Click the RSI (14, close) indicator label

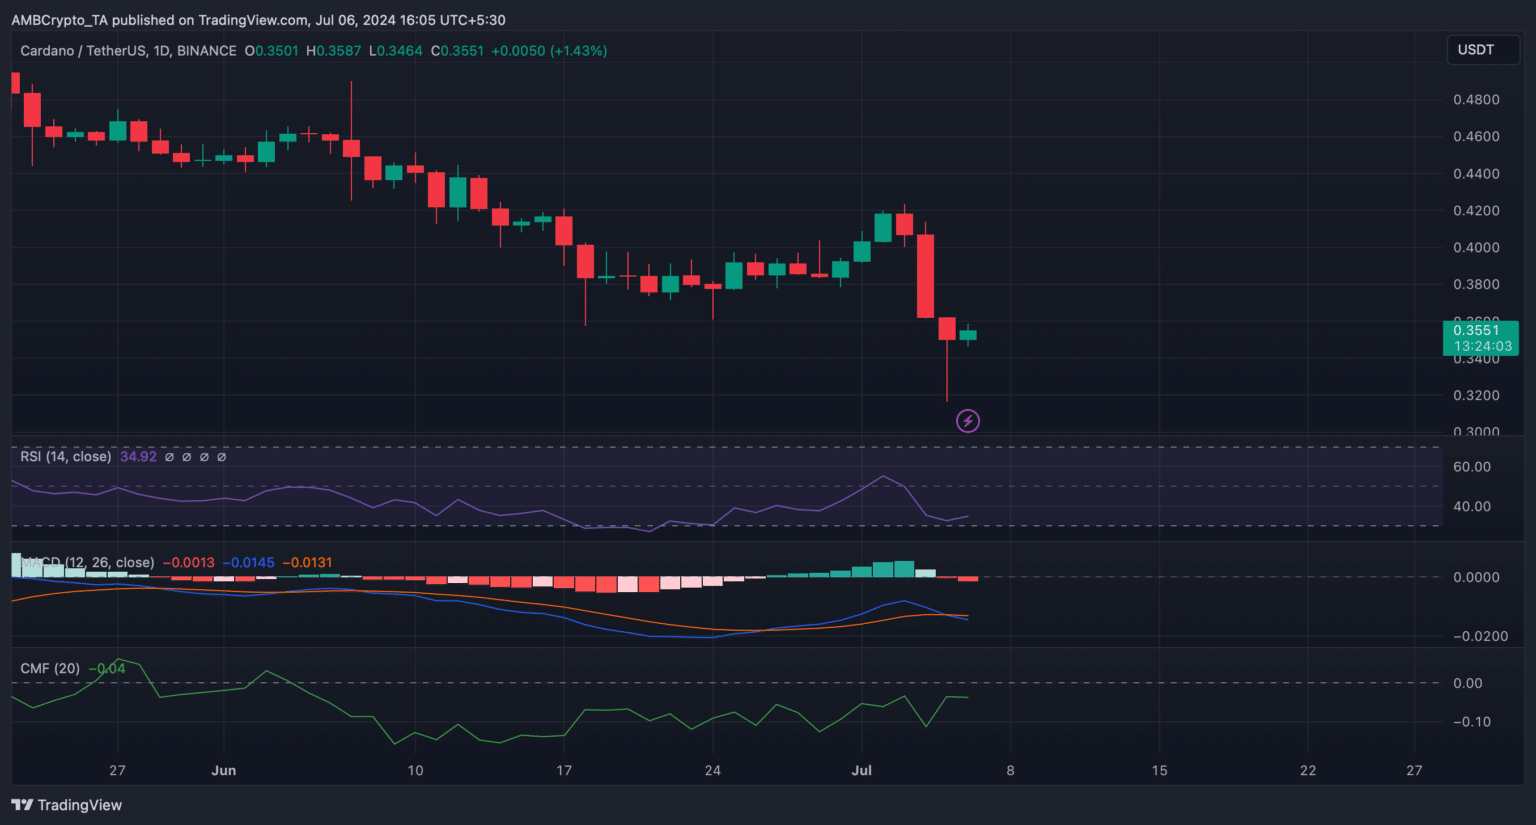[x=65, y=457]
